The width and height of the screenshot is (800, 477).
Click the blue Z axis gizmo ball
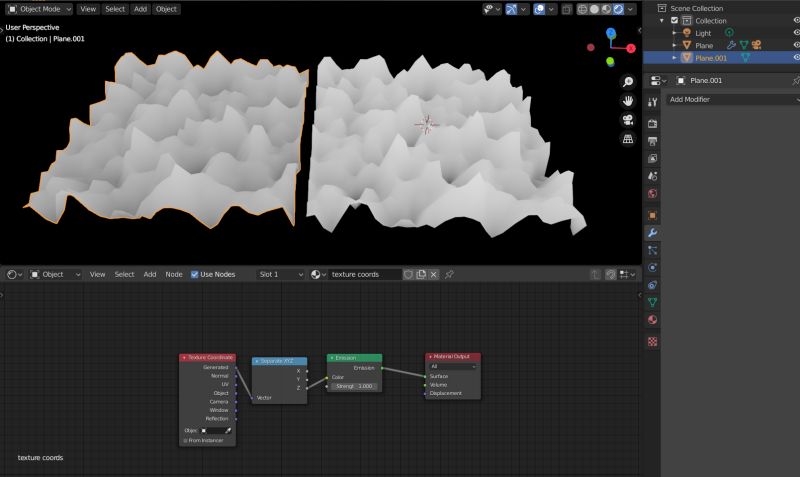(611, 33)
